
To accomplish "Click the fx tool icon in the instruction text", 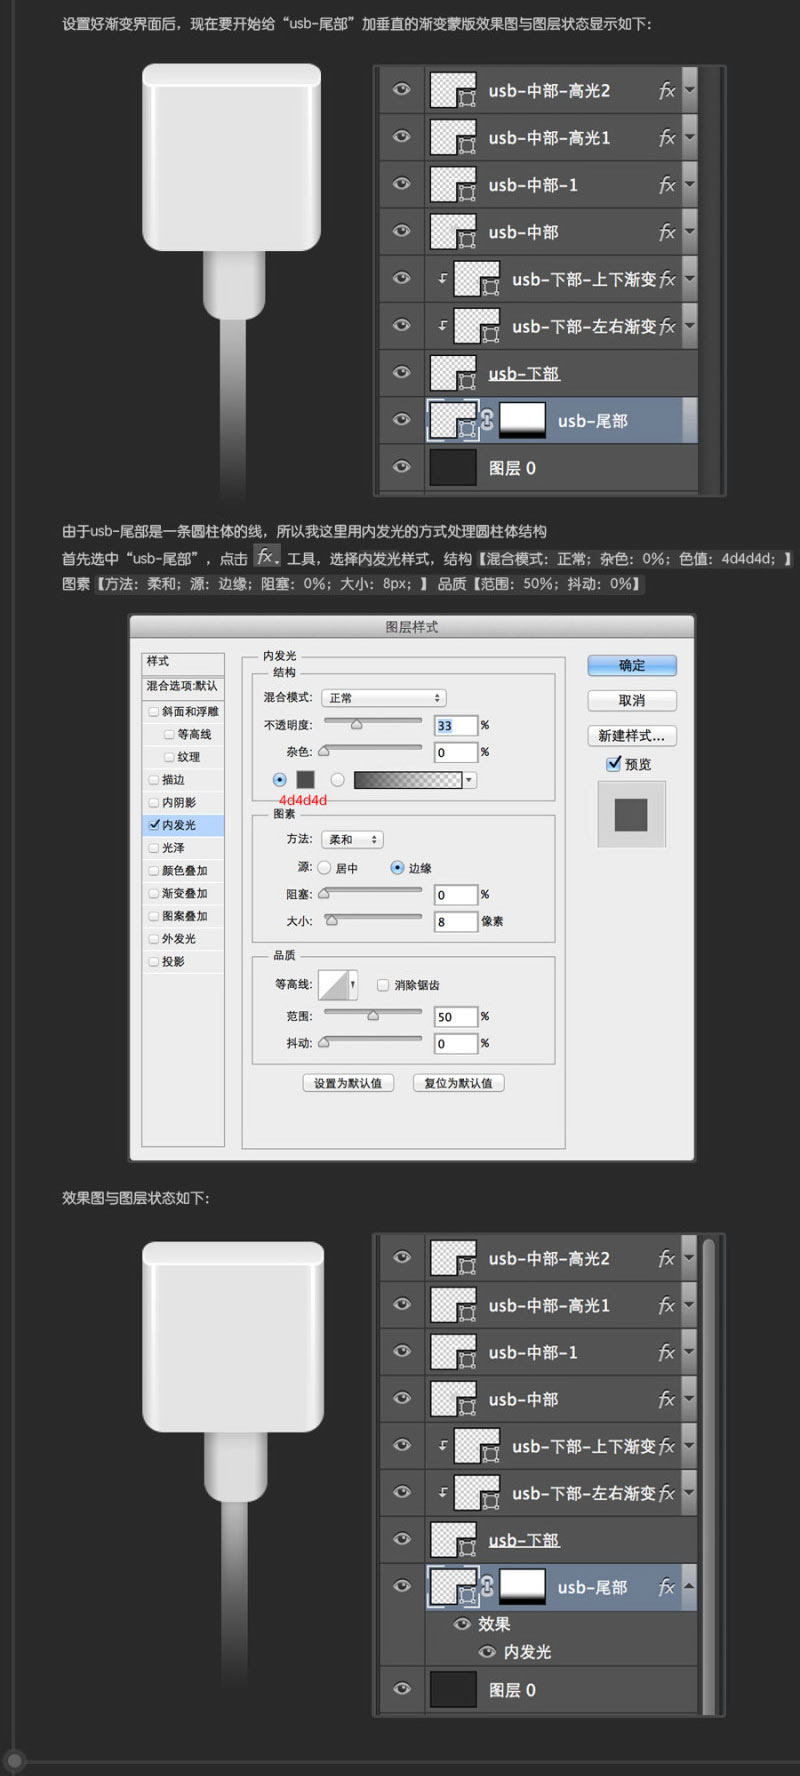I will tap(266, 557).
